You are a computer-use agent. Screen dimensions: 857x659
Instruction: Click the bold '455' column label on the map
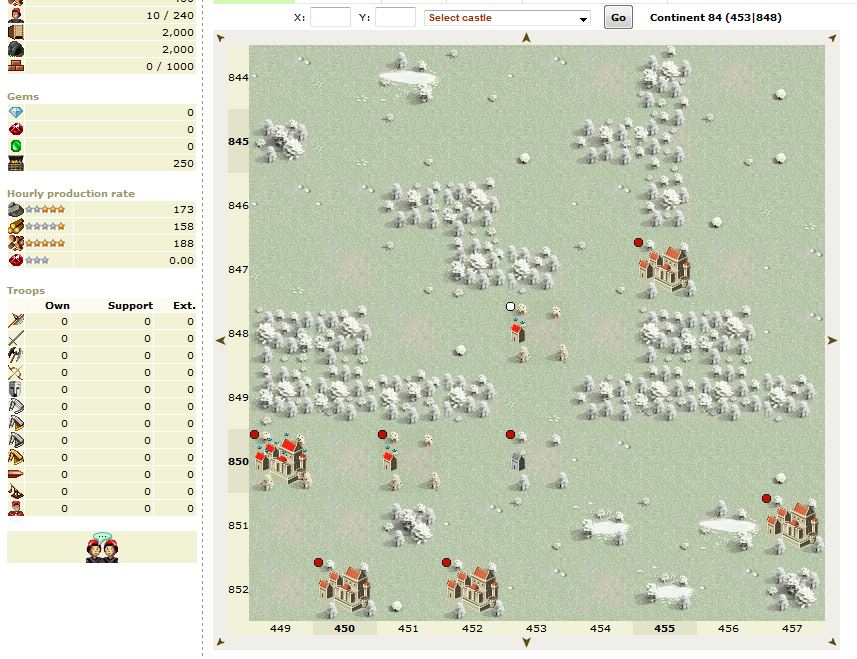click(665, 628)
